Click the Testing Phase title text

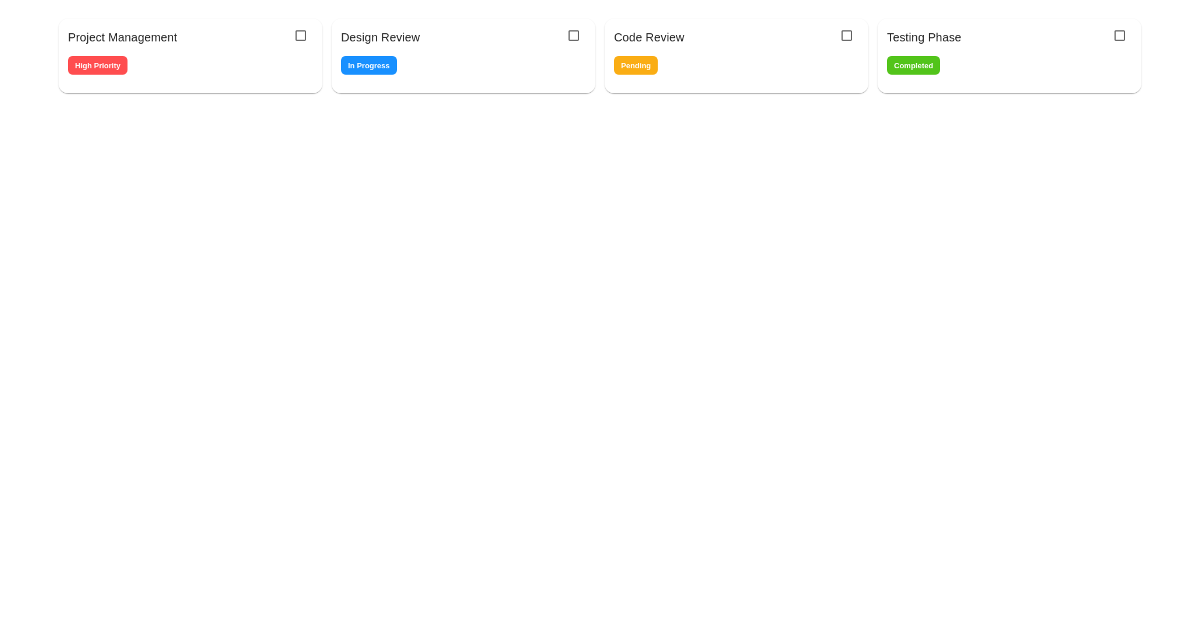click(x=923, y=38)
